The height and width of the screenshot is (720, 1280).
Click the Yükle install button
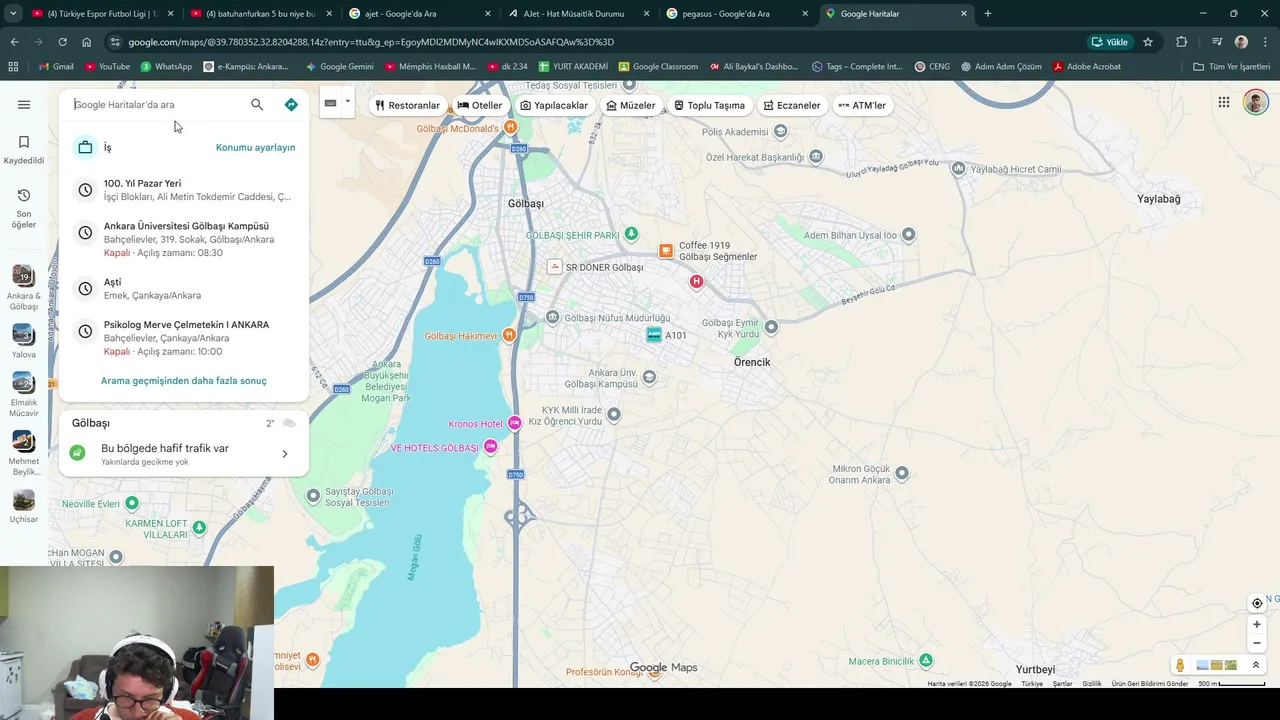1110,42
